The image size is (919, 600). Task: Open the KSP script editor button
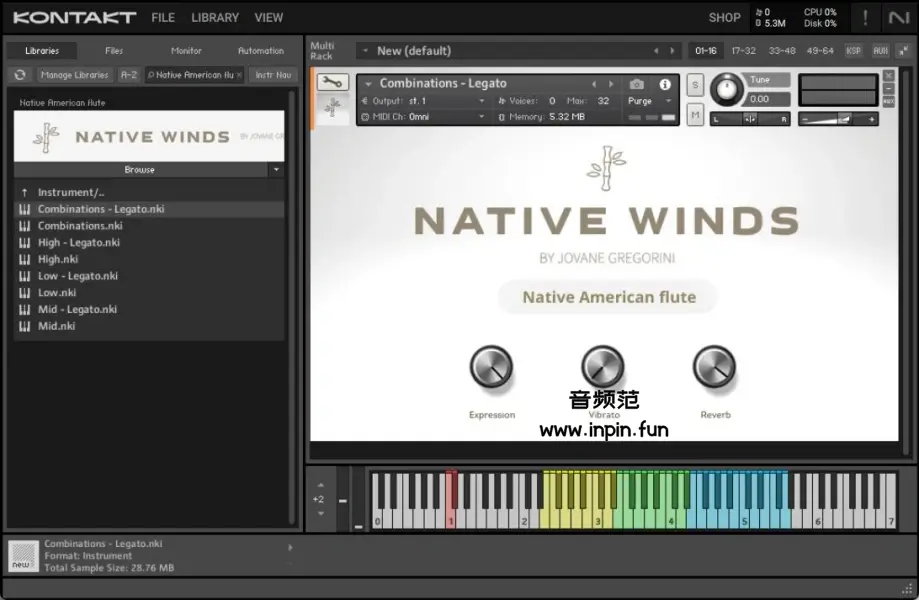click(853, 51)
